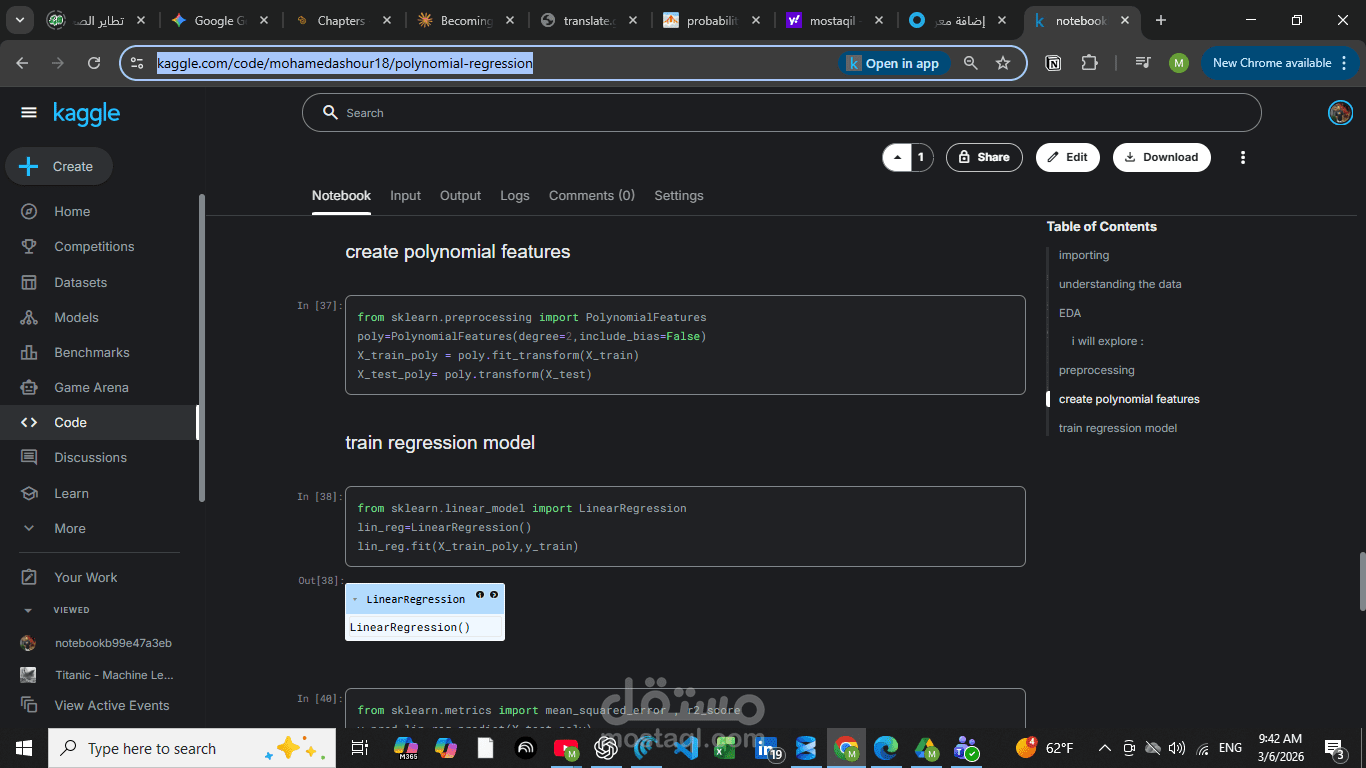This screenshot has width=1366, height=768.
Task: Jump to create polynomial features in contents
Action: pos(1129,399)
